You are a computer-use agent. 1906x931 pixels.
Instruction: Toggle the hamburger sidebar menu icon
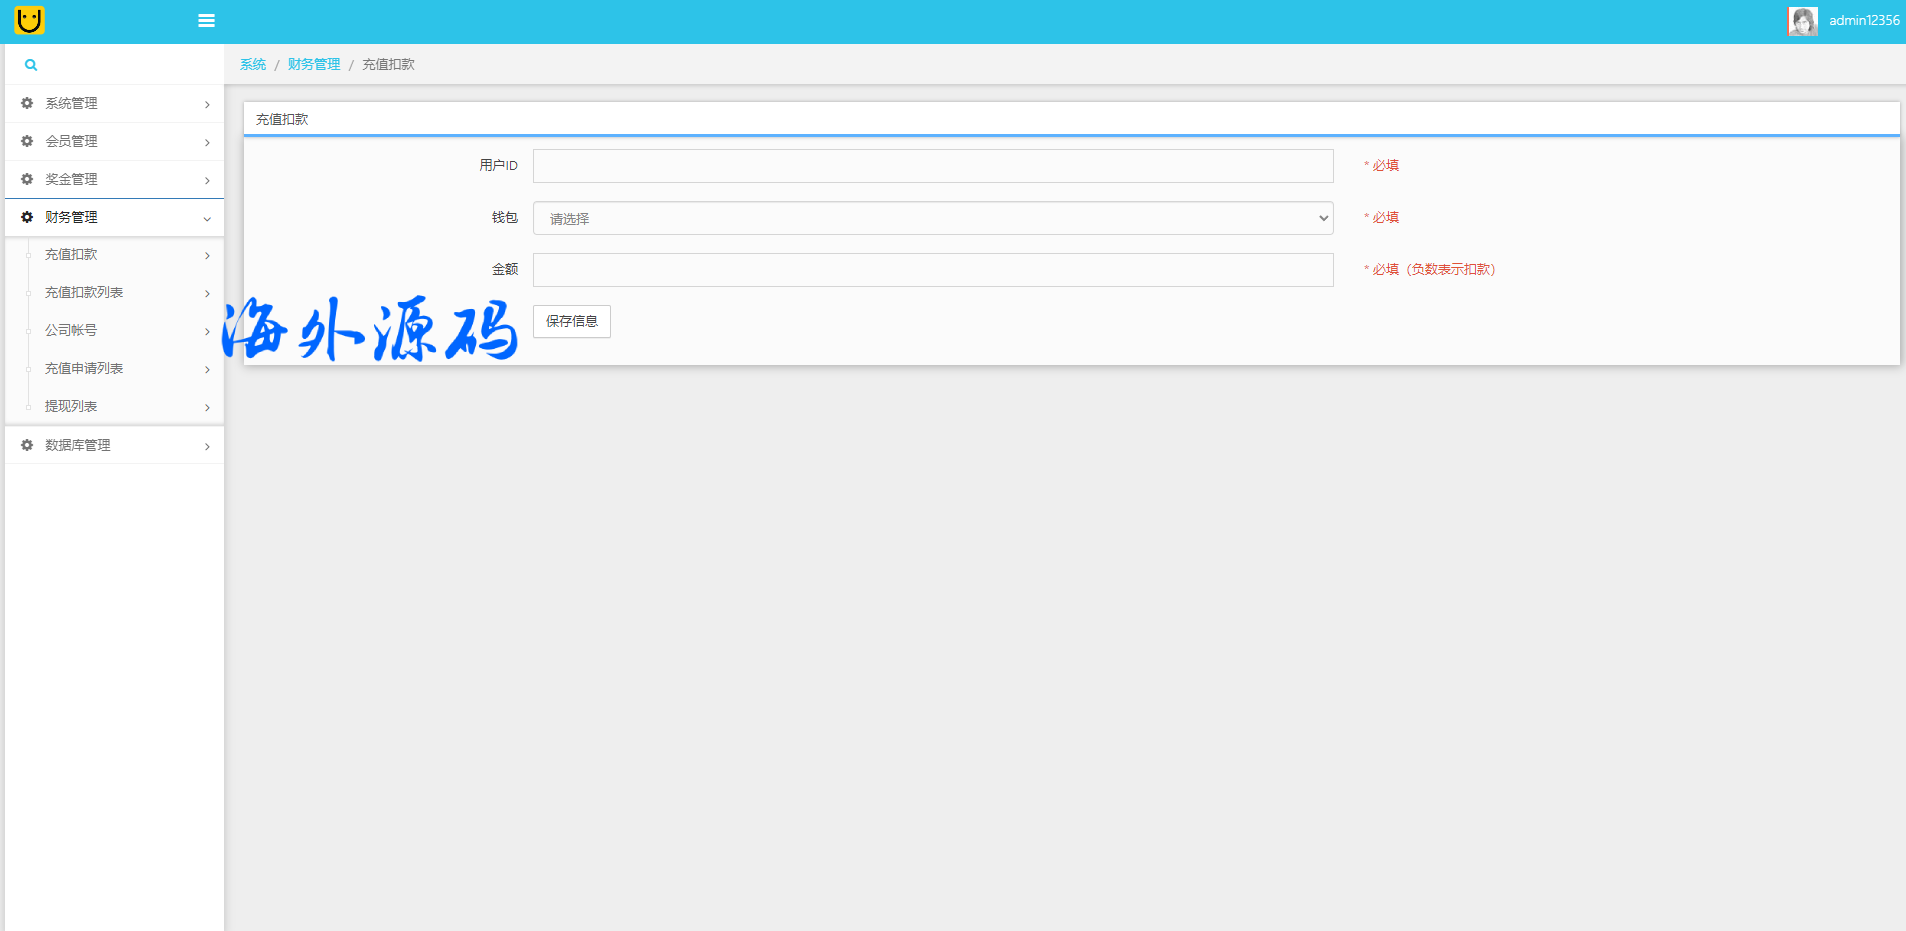point(206,21)
